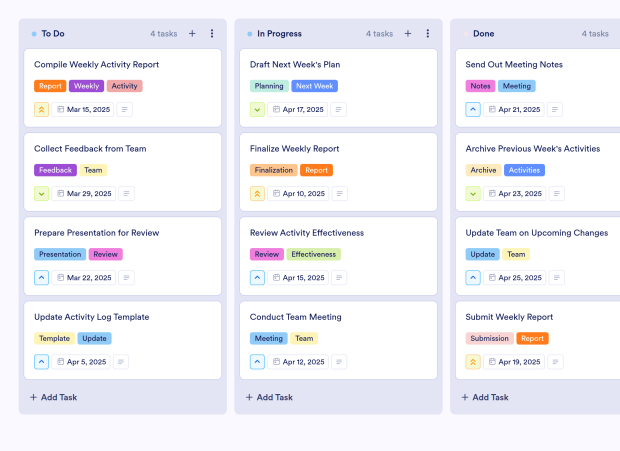This screenshot has width=620, height=451.
Task: Select the purple Feedback tag
Action: point(55,170)
